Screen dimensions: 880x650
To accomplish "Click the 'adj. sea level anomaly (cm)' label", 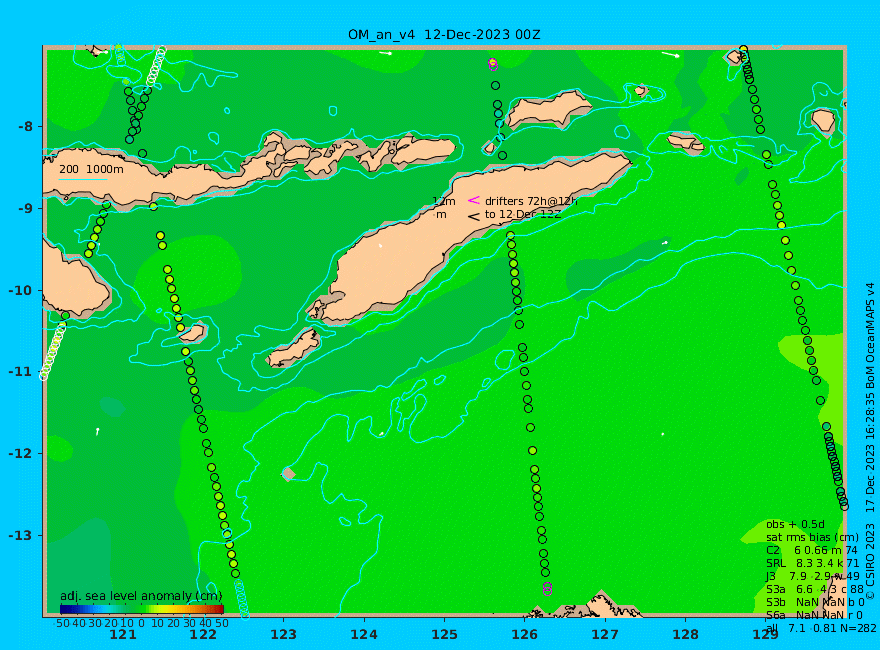I will pyautogui.click(x=141, y=596).
